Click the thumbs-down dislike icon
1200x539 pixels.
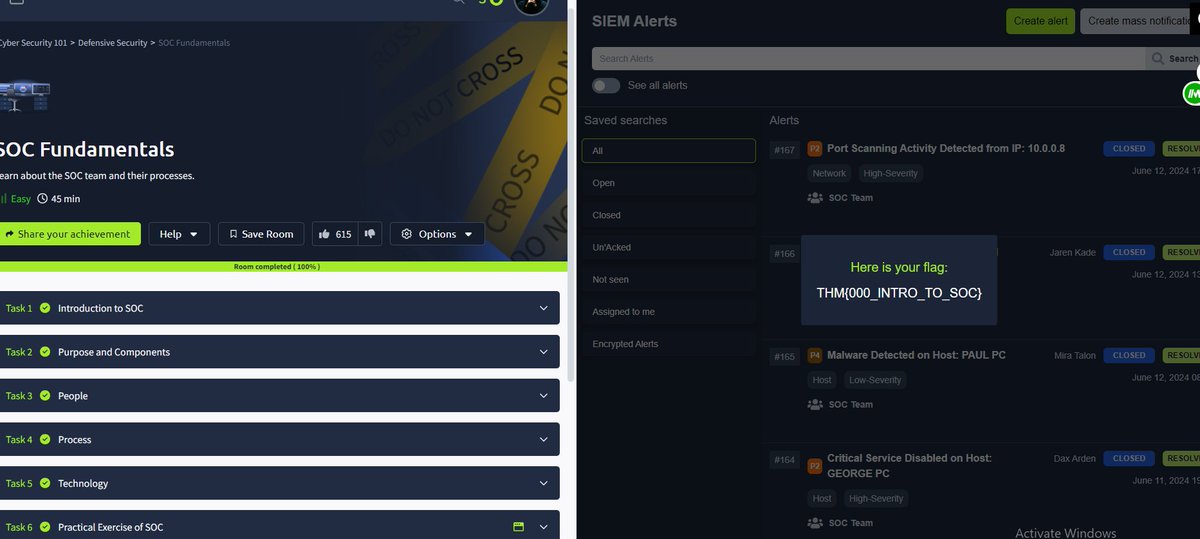pyautogui.click(x=370, y=234)
